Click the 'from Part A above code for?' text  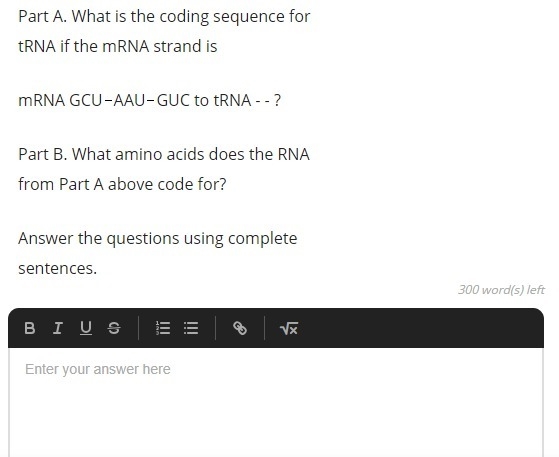click(x=122, y=185)
